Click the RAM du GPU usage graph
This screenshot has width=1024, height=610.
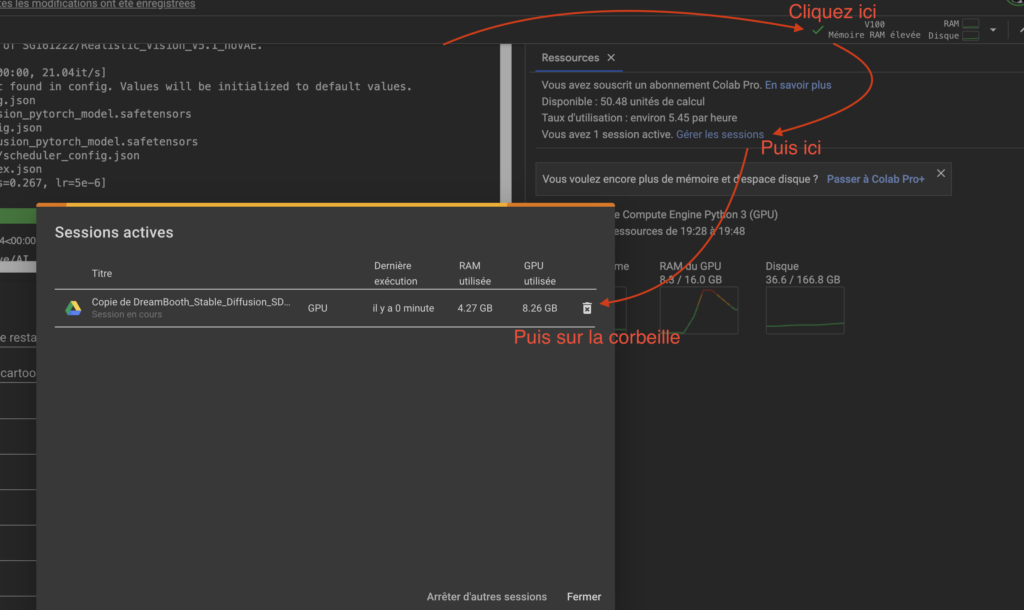[x=699, y=310]
